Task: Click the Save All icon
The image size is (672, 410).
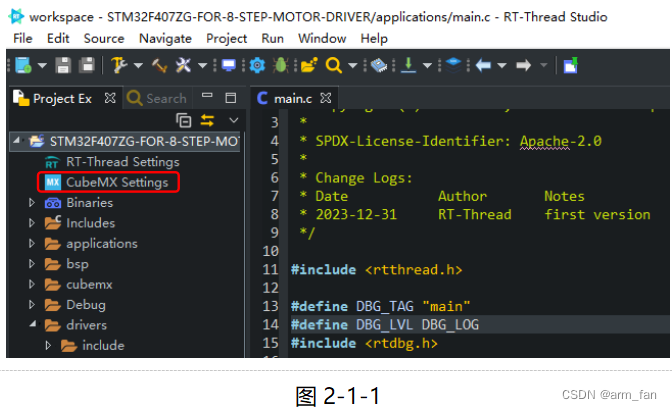Action: pos(87,65)
